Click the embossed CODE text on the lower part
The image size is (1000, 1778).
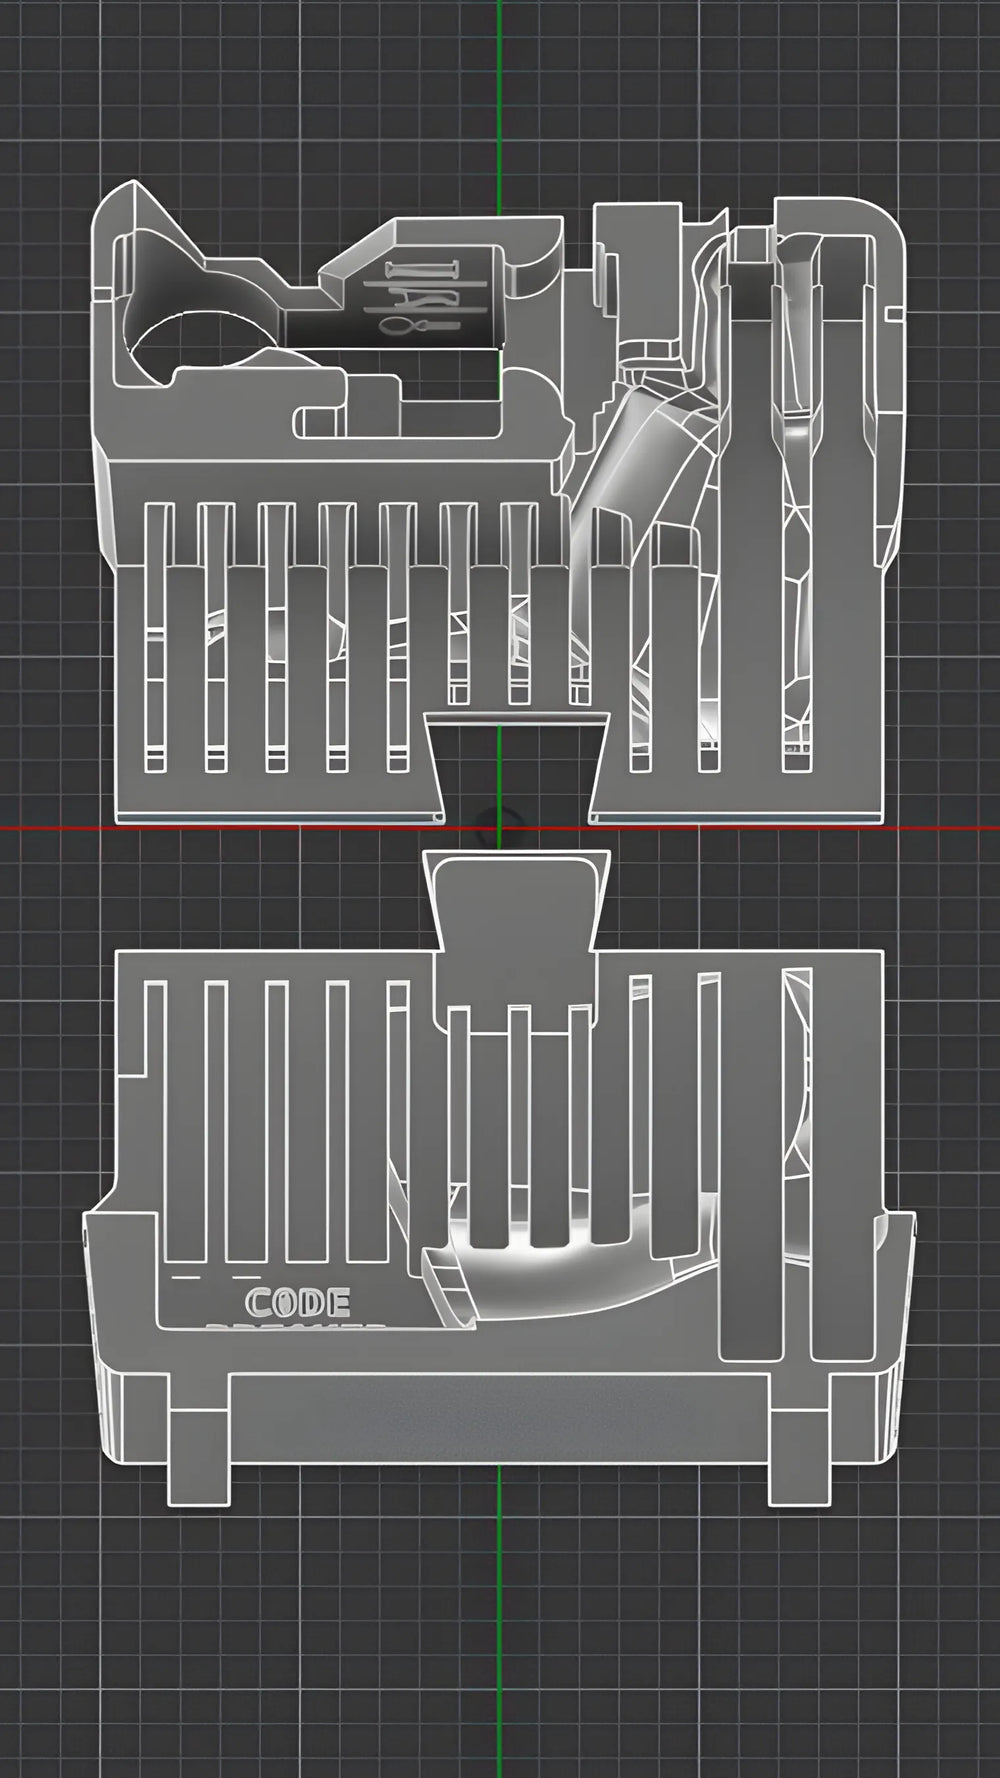pos(298,1303)
